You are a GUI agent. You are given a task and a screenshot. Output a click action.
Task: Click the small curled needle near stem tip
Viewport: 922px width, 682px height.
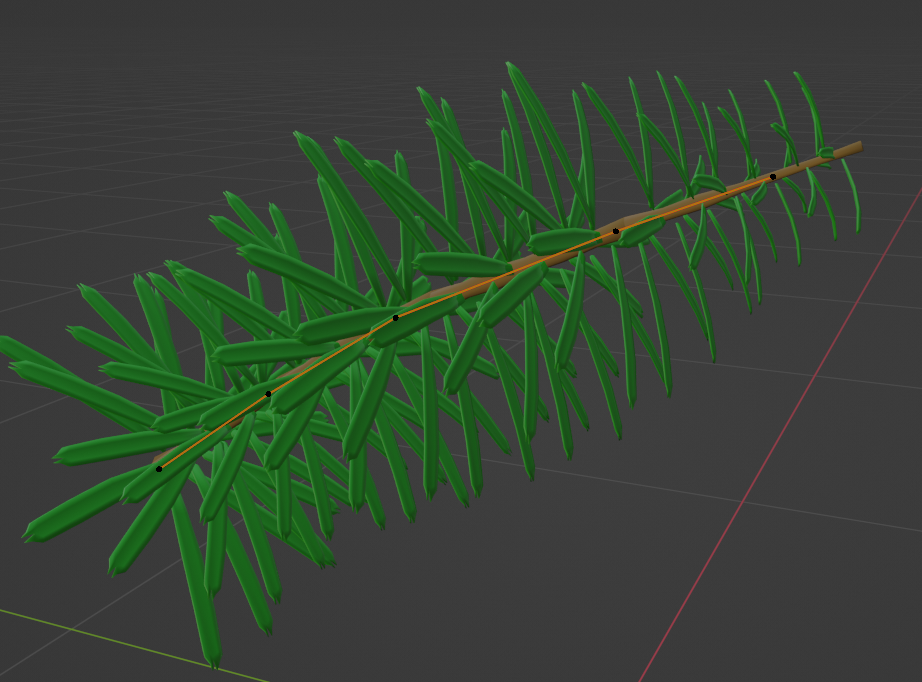click(826, 152)
